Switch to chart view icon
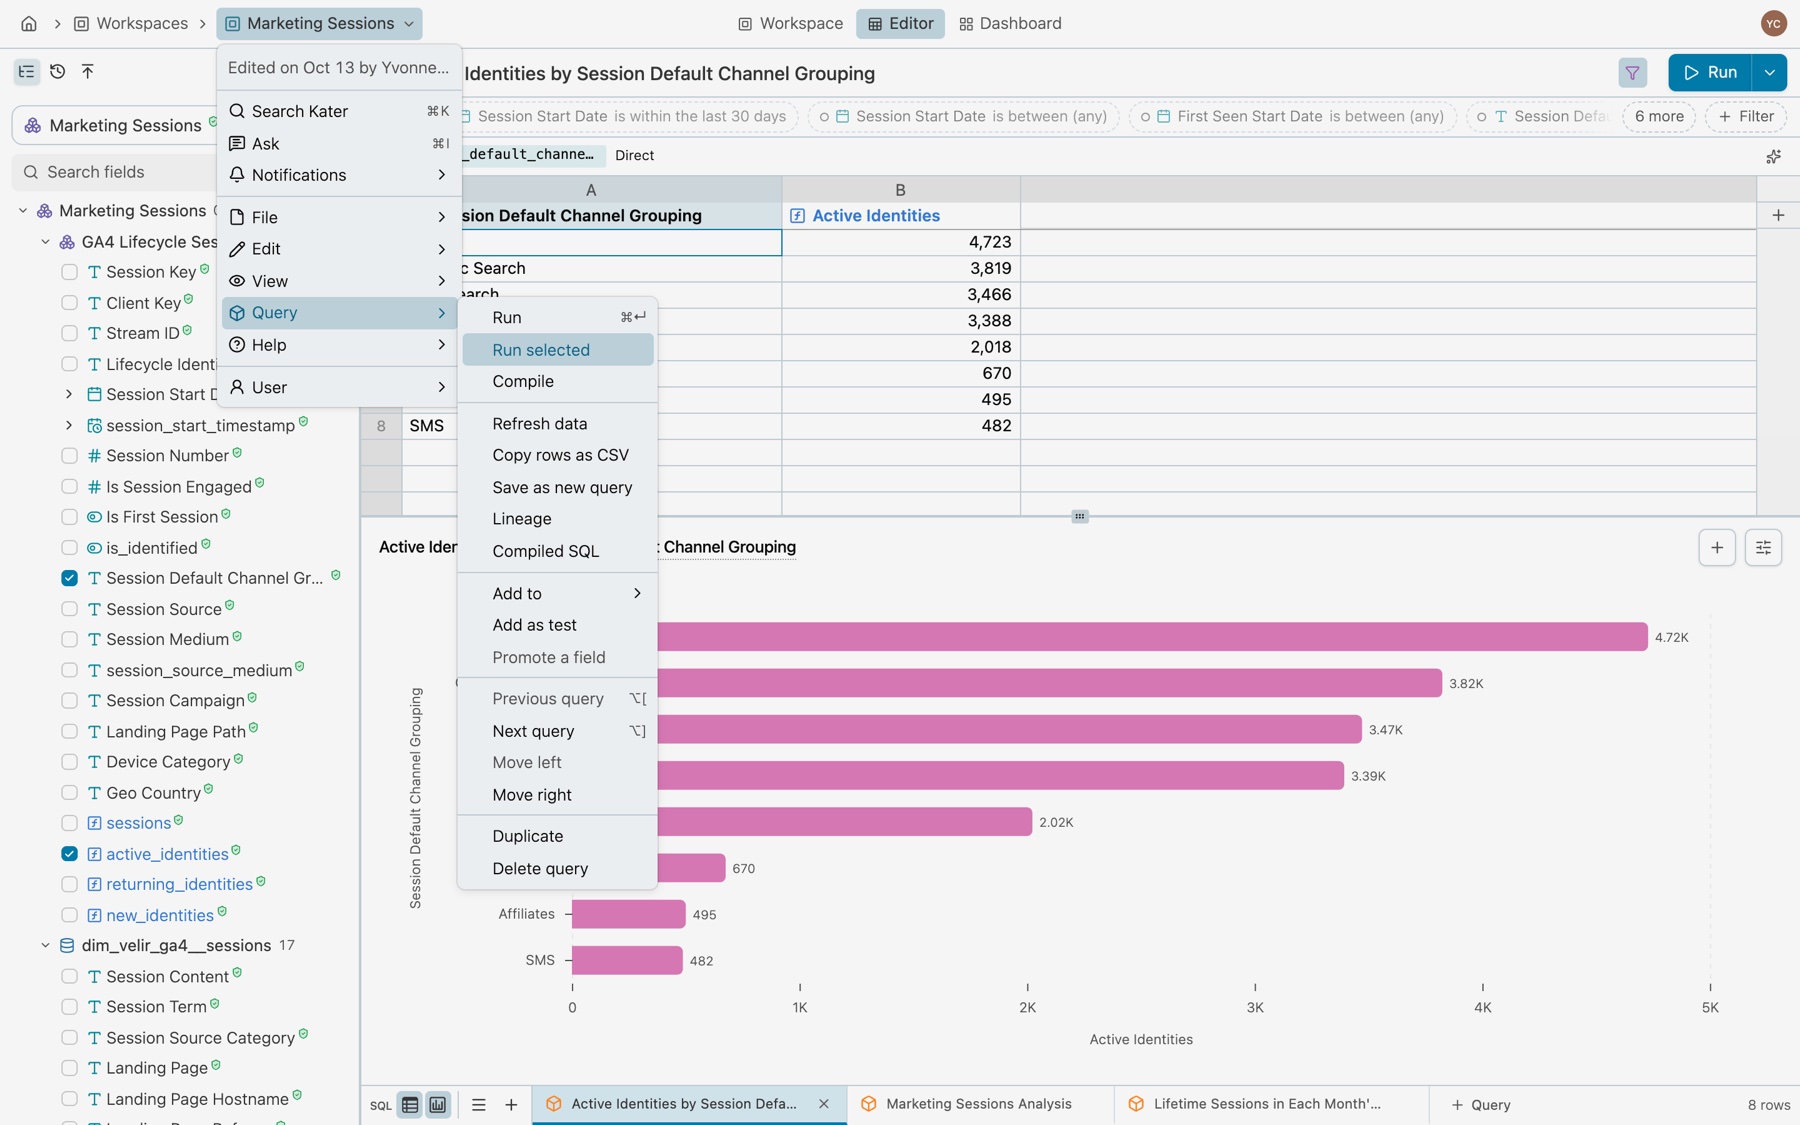The image size is (1800, 1125). click(438, 1105)
